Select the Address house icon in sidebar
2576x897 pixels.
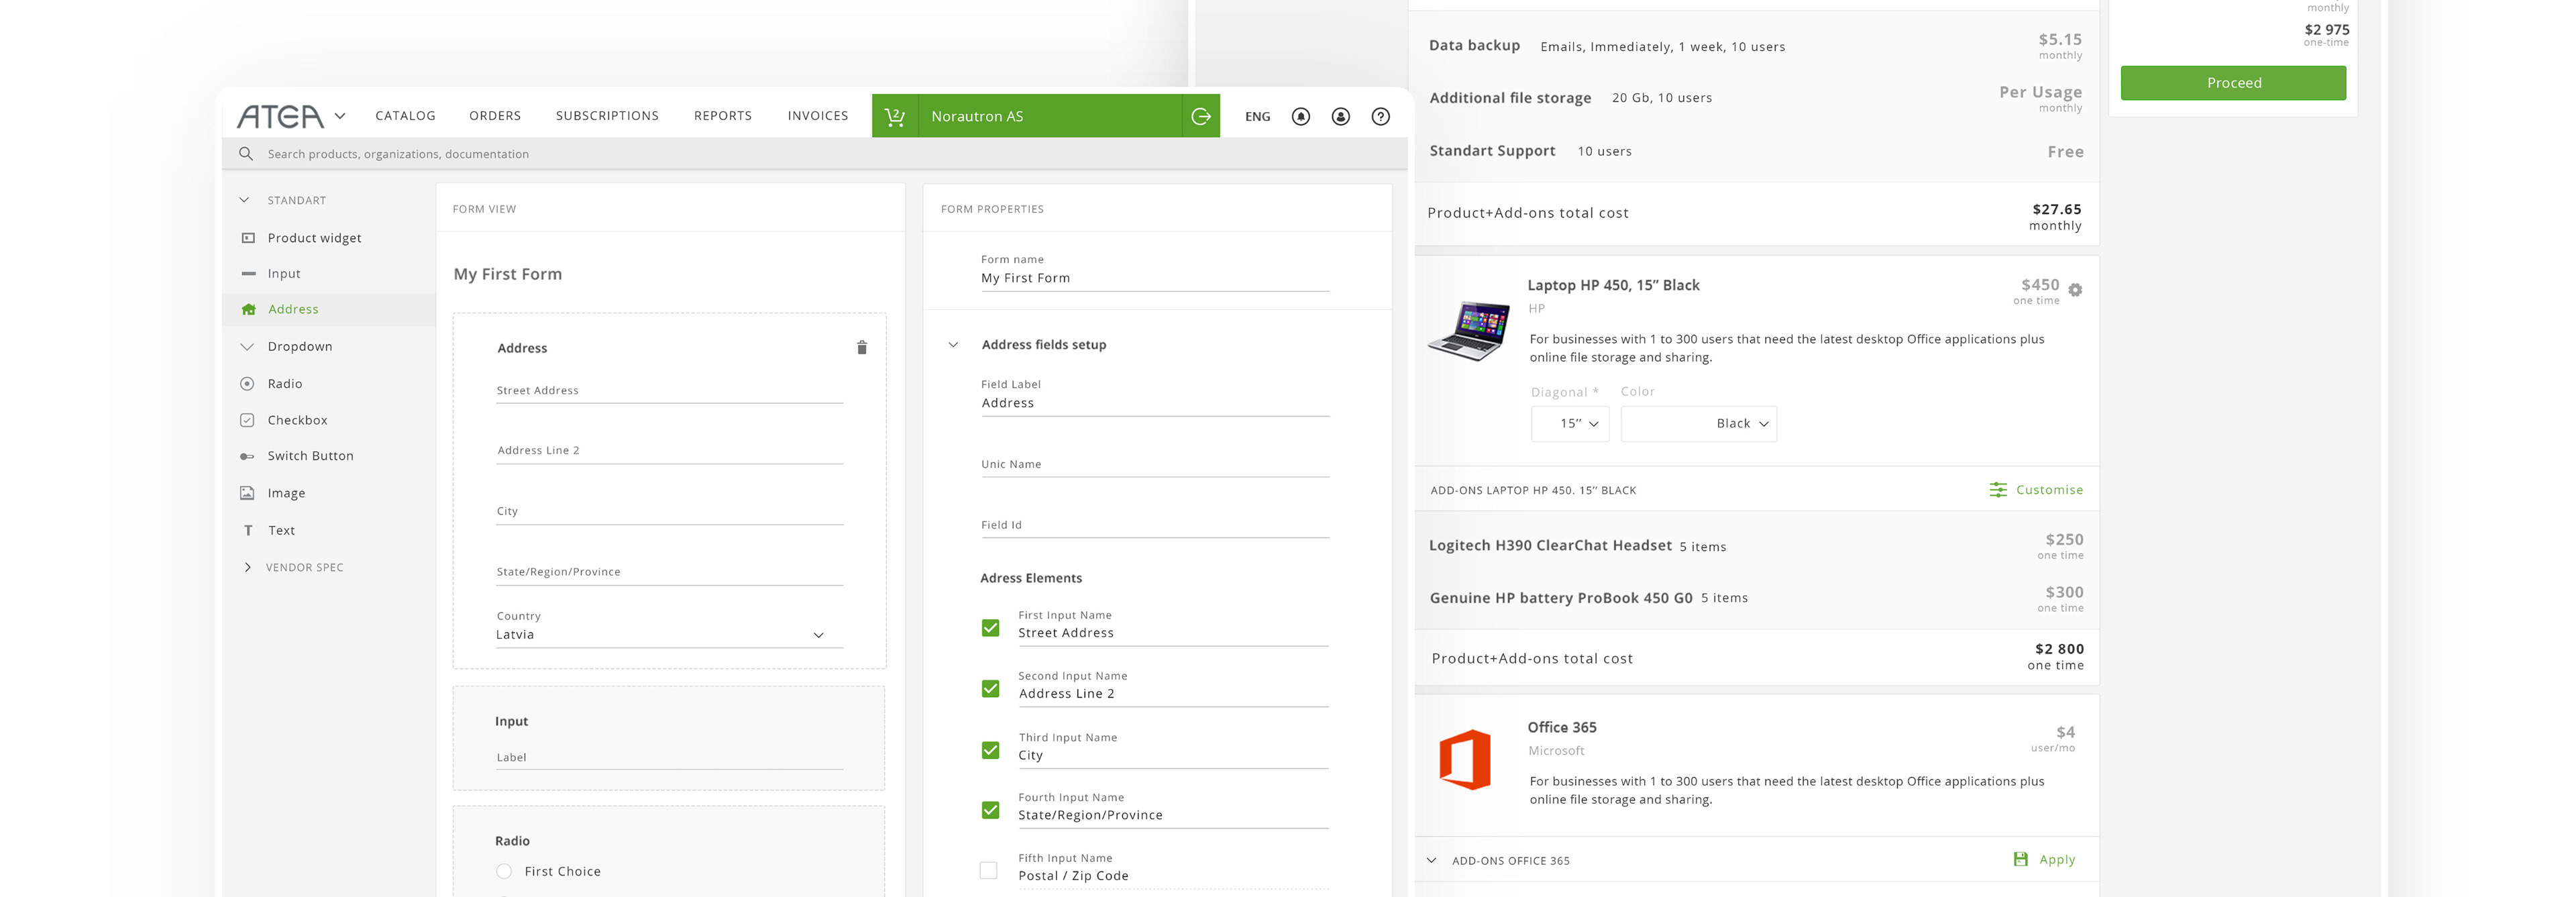click(x=248, y=310)
